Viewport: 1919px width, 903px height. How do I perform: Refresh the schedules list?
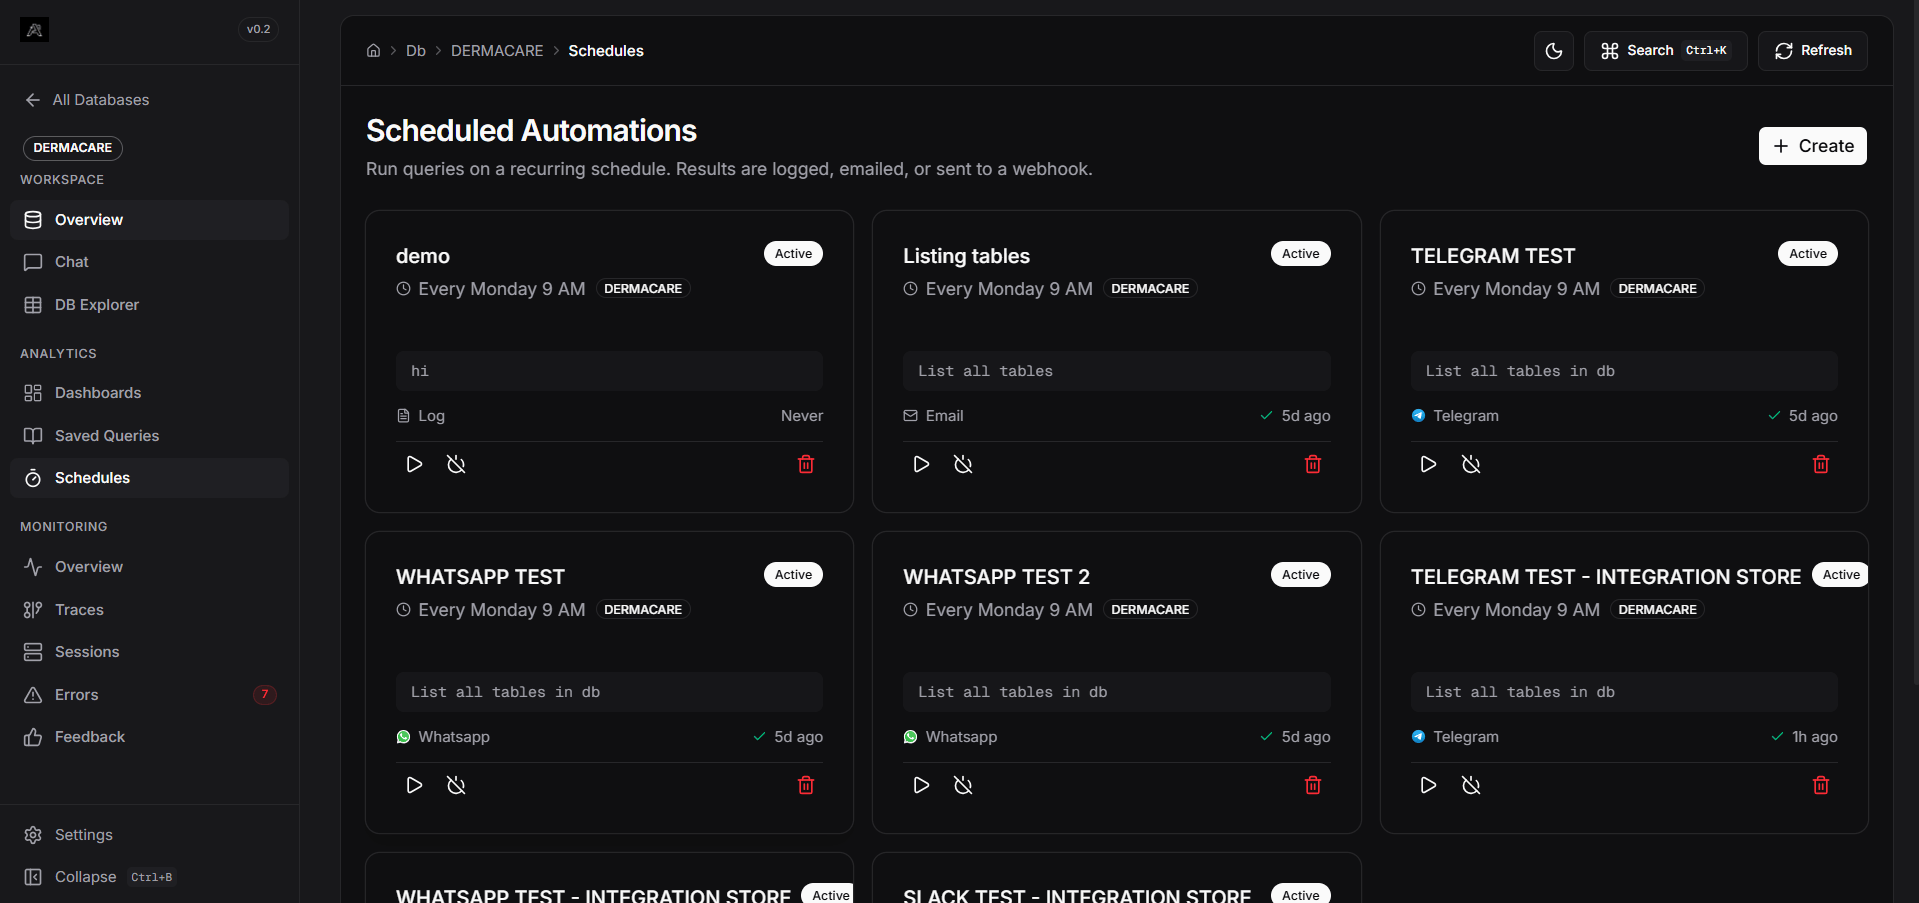[1812, 51]
